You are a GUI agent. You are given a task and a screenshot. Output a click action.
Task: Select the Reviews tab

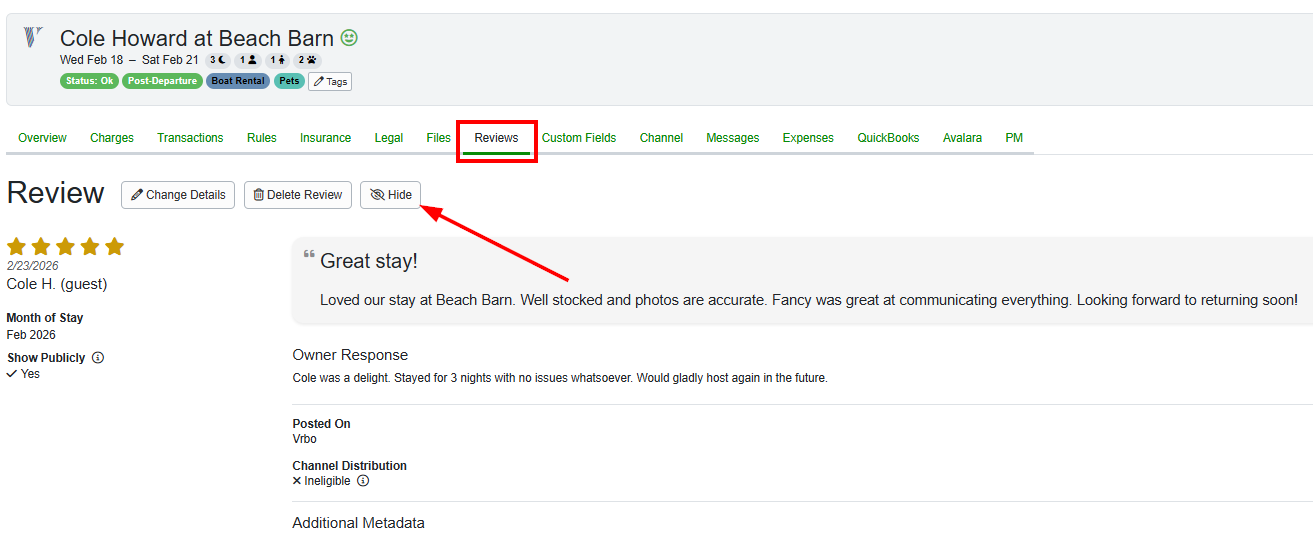coord(497,138)
